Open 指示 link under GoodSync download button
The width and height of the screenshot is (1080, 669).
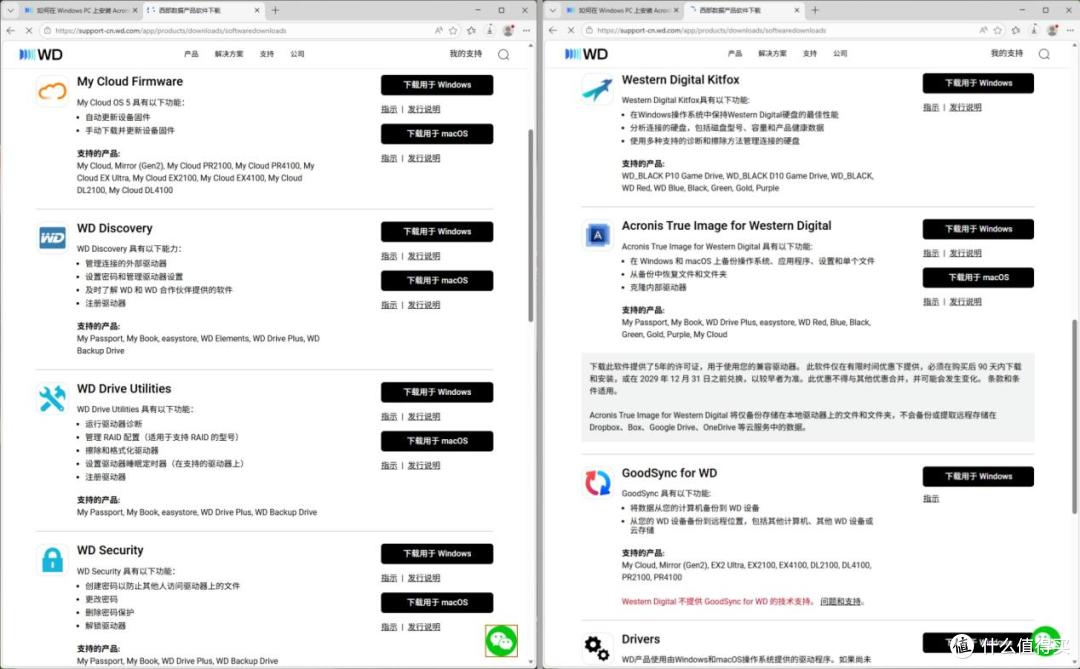[931, 499]
